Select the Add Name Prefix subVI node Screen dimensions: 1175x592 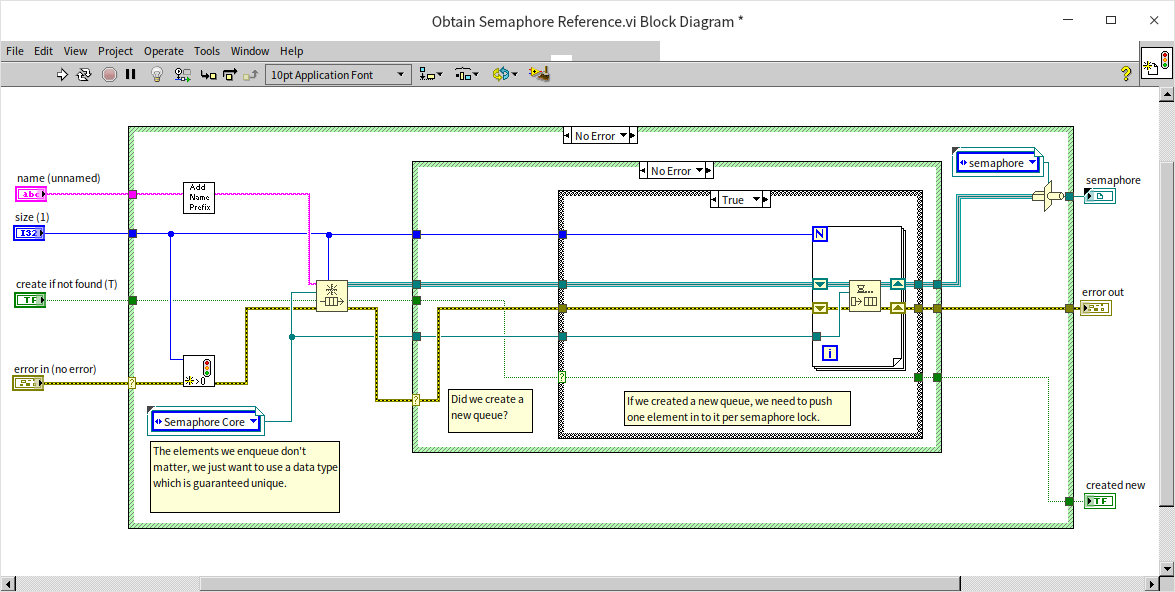point(198,197)
